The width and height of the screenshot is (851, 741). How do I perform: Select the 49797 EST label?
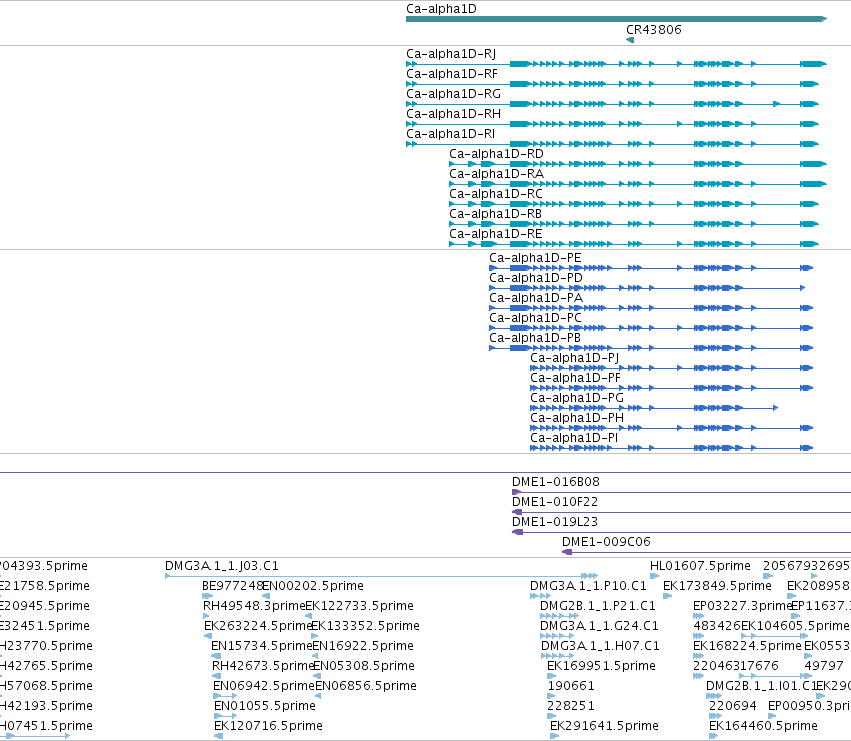coord(824,666)
